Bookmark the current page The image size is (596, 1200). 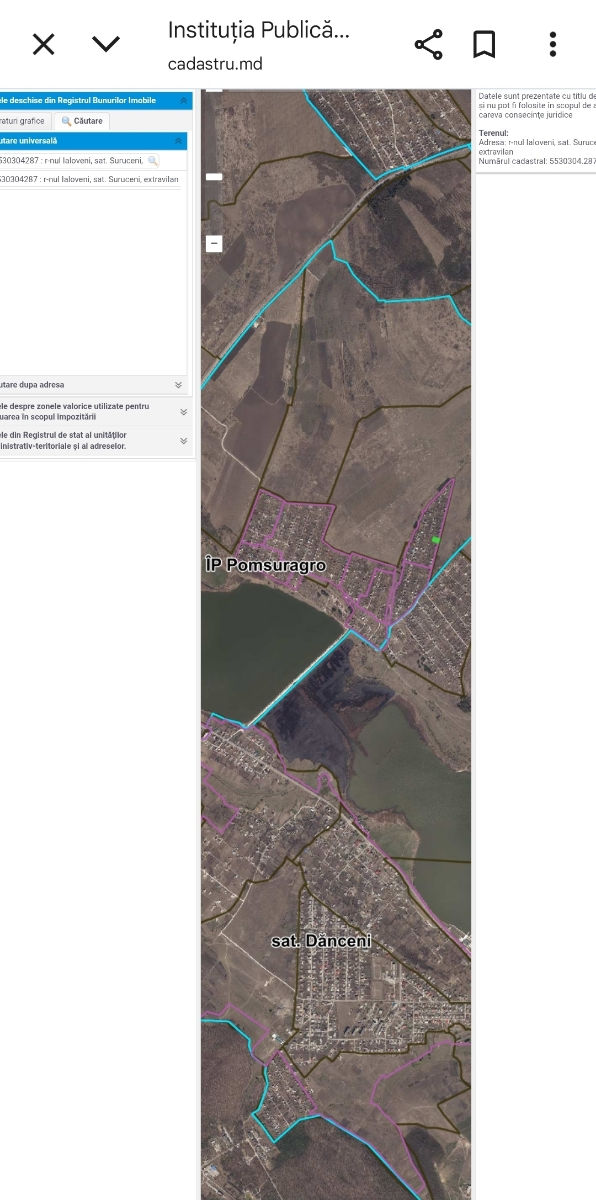[485, 44]
